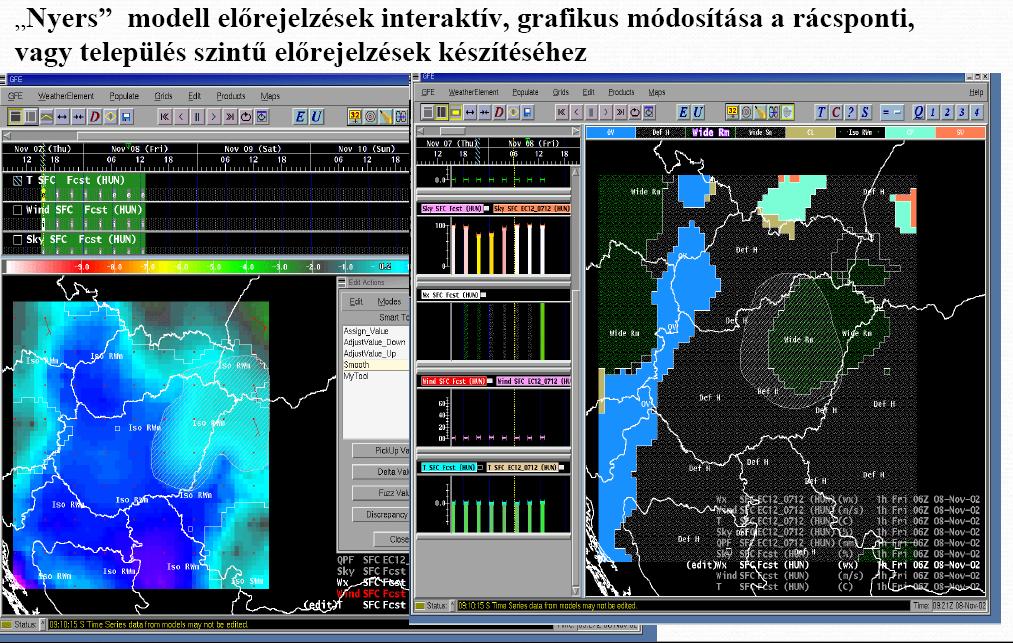Toggle box beside red Wind SFC Fcst label
Screen dimensions: 1013x643
coord(490,381)
